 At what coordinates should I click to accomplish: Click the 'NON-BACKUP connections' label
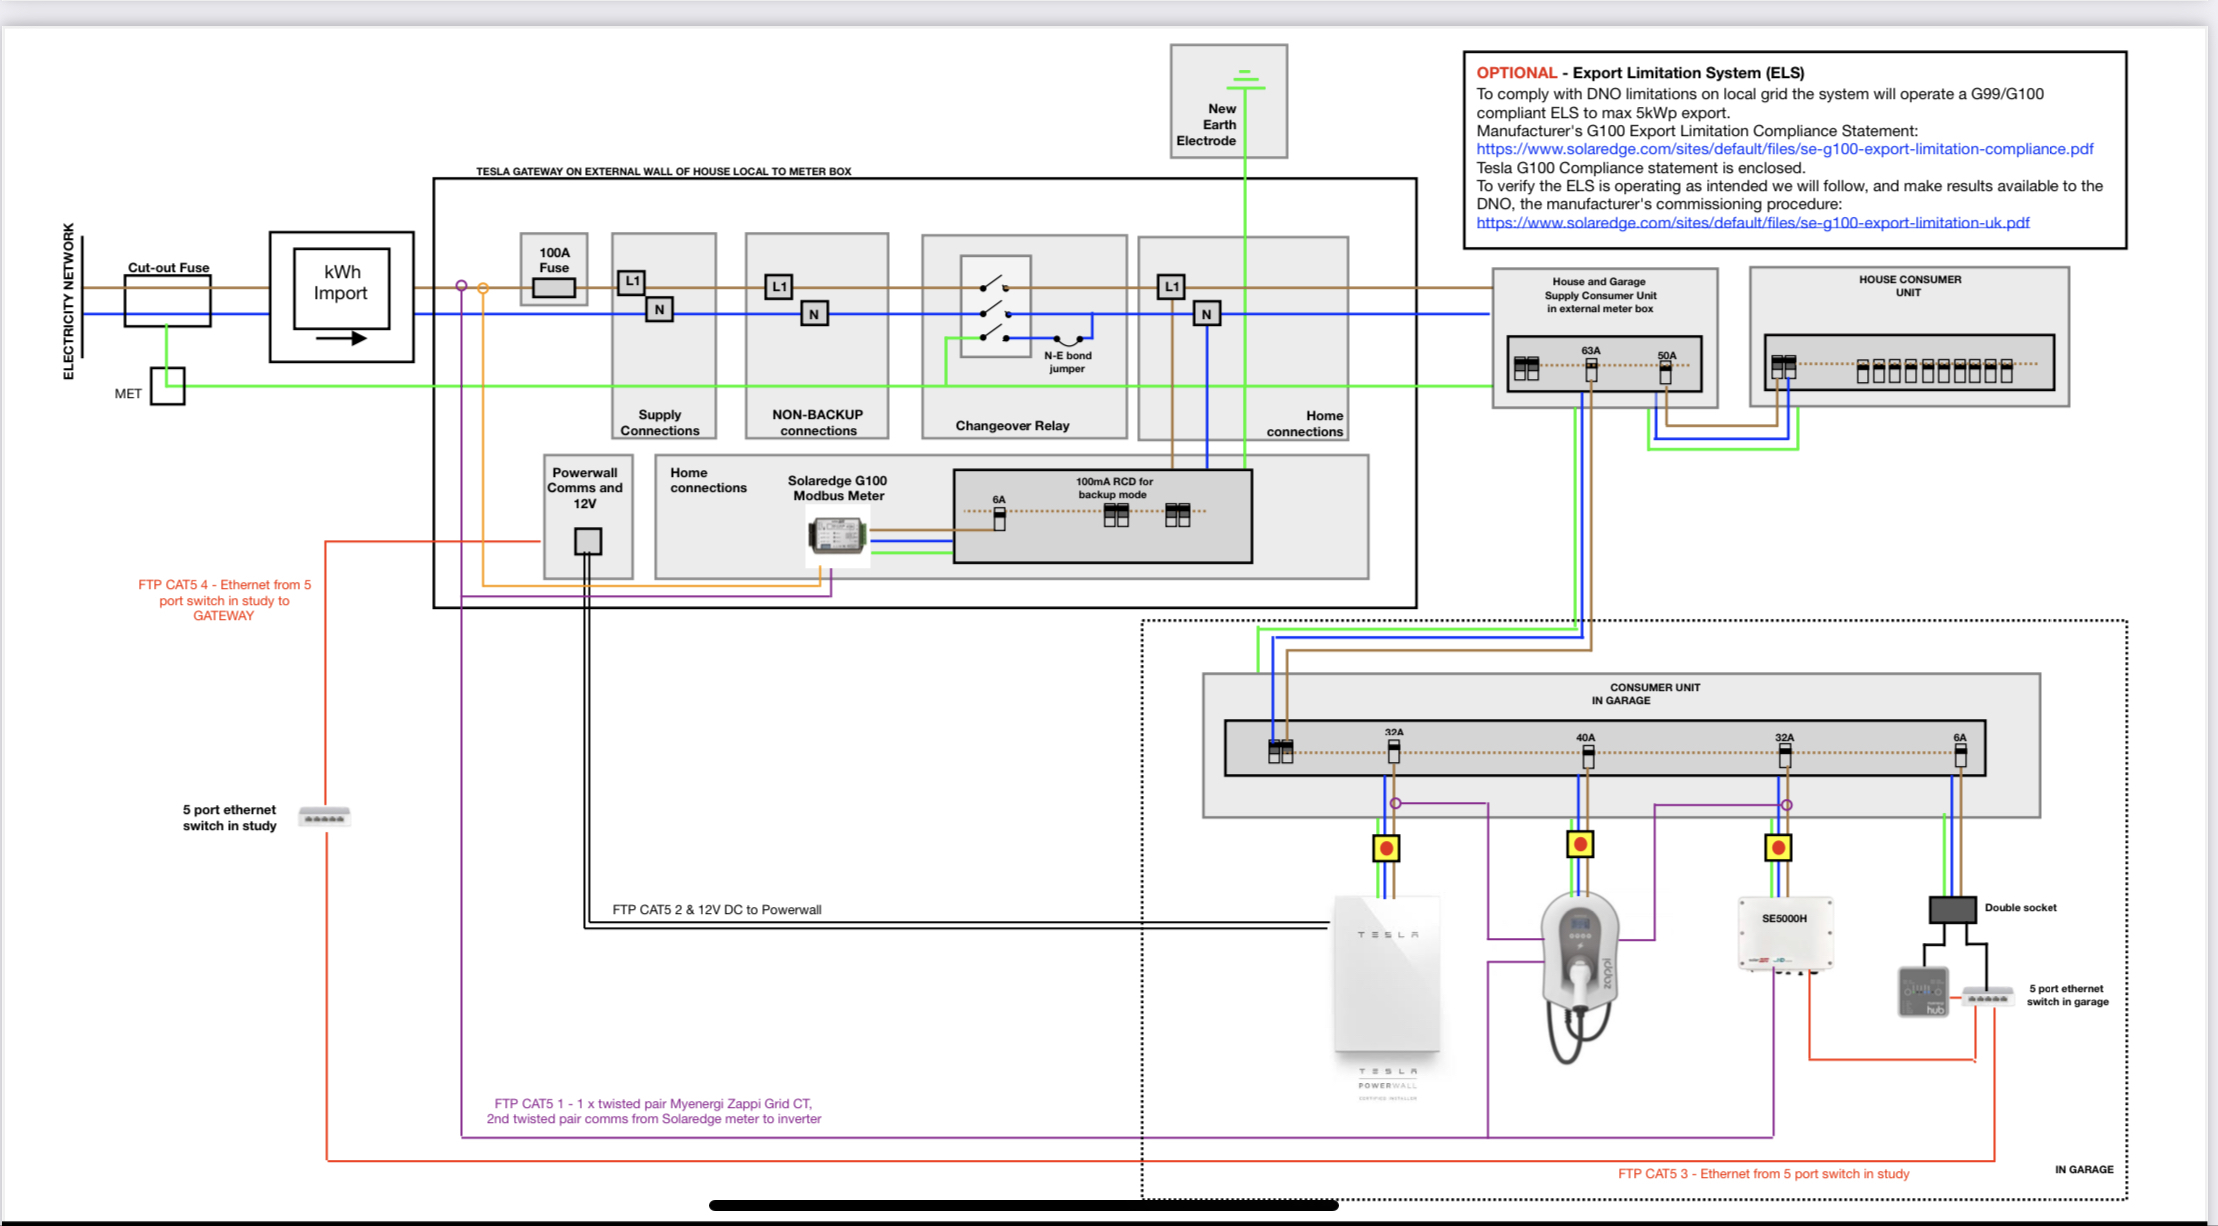click(x=818, y=422)
